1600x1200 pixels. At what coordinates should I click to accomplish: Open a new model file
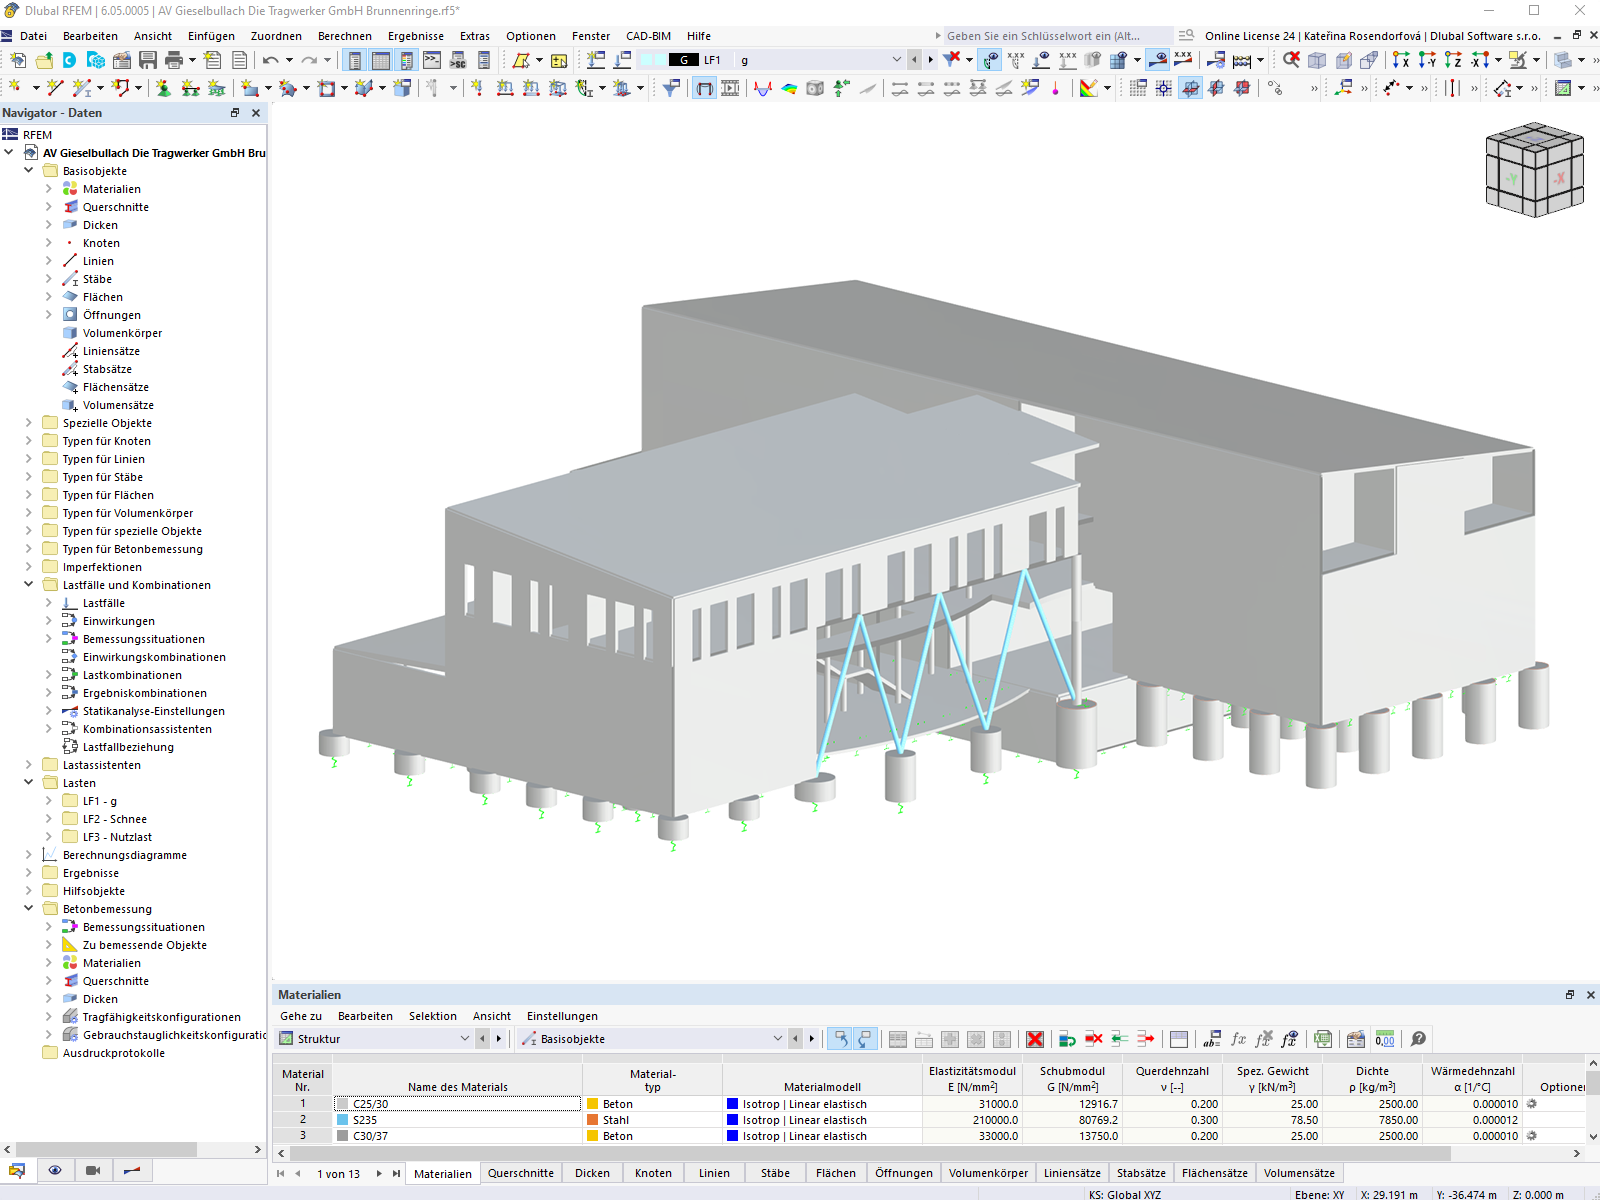pos(18,60)
